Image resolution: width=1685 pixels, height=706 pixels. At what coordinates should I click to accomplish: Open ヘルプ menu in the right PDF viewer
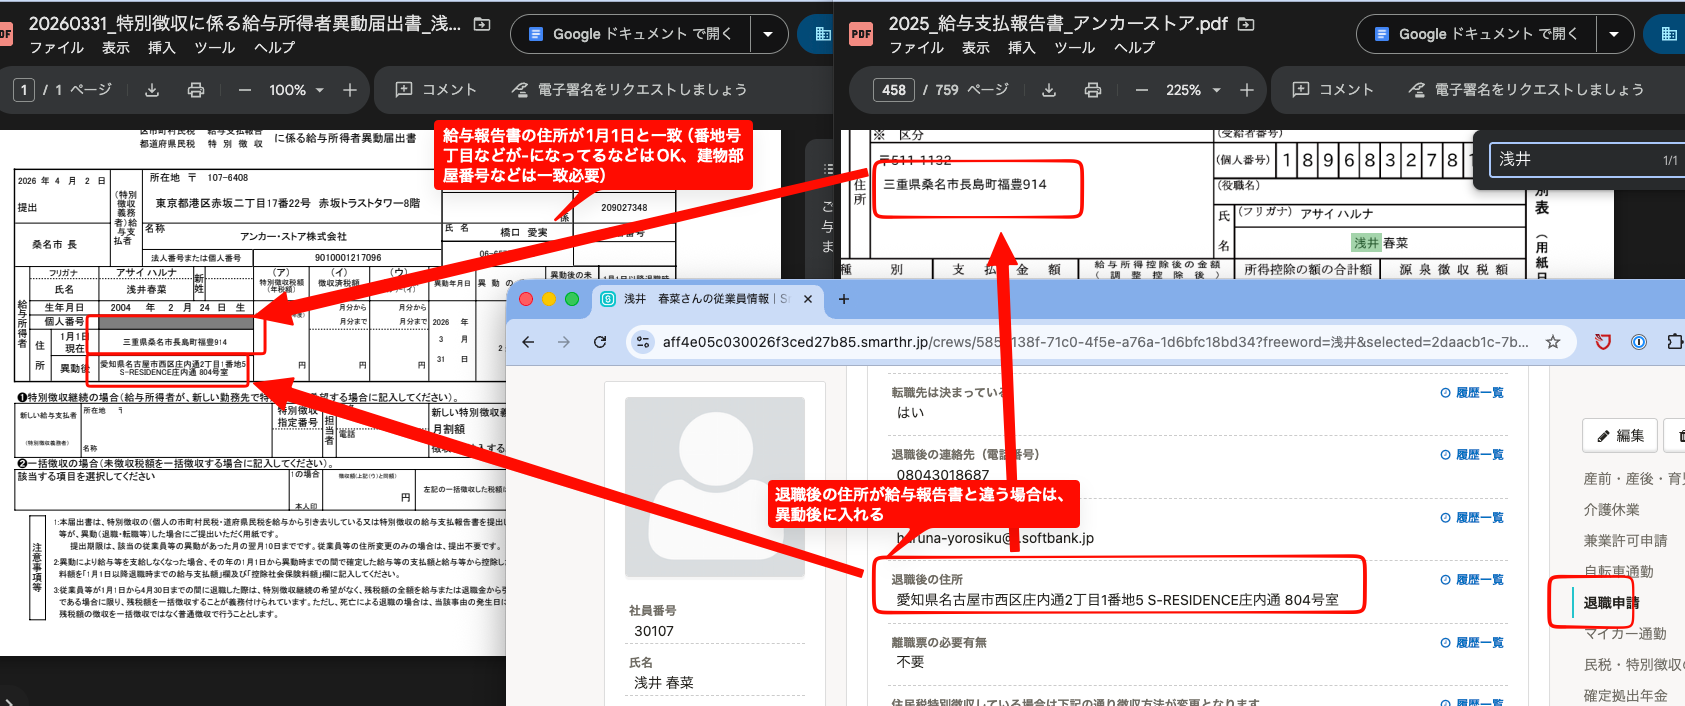pyautogui.click(x=1134, y=48)
